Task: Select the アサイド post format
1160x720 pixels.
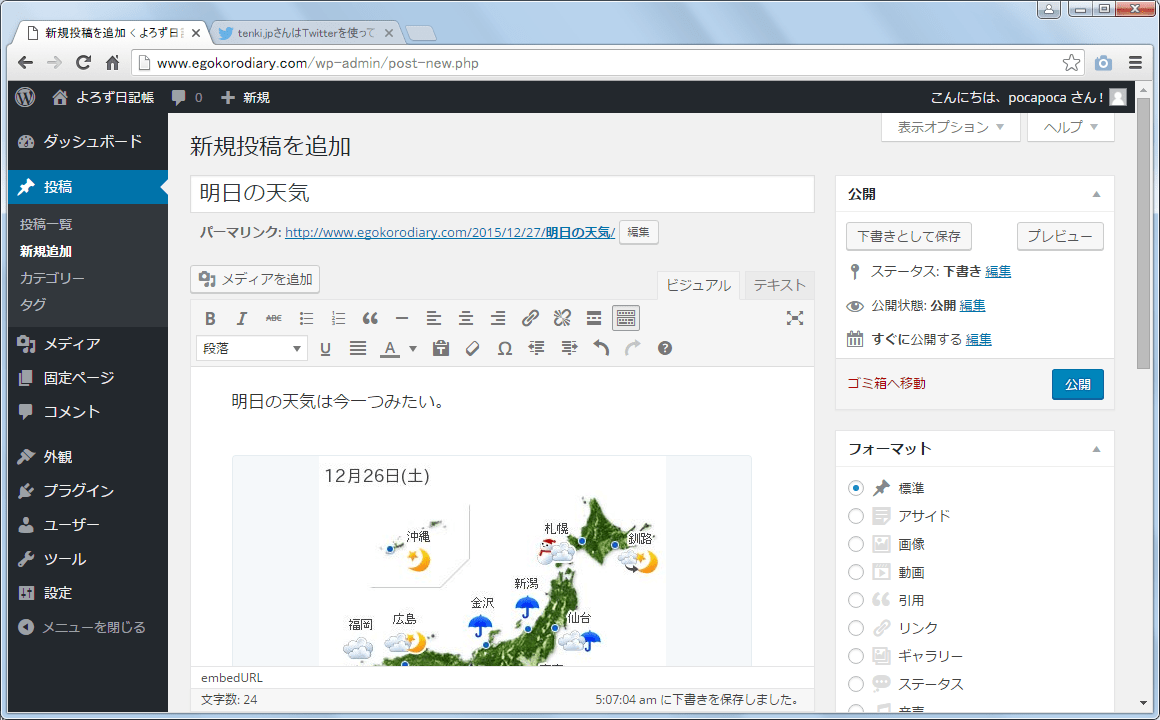Action: point(856,516)
